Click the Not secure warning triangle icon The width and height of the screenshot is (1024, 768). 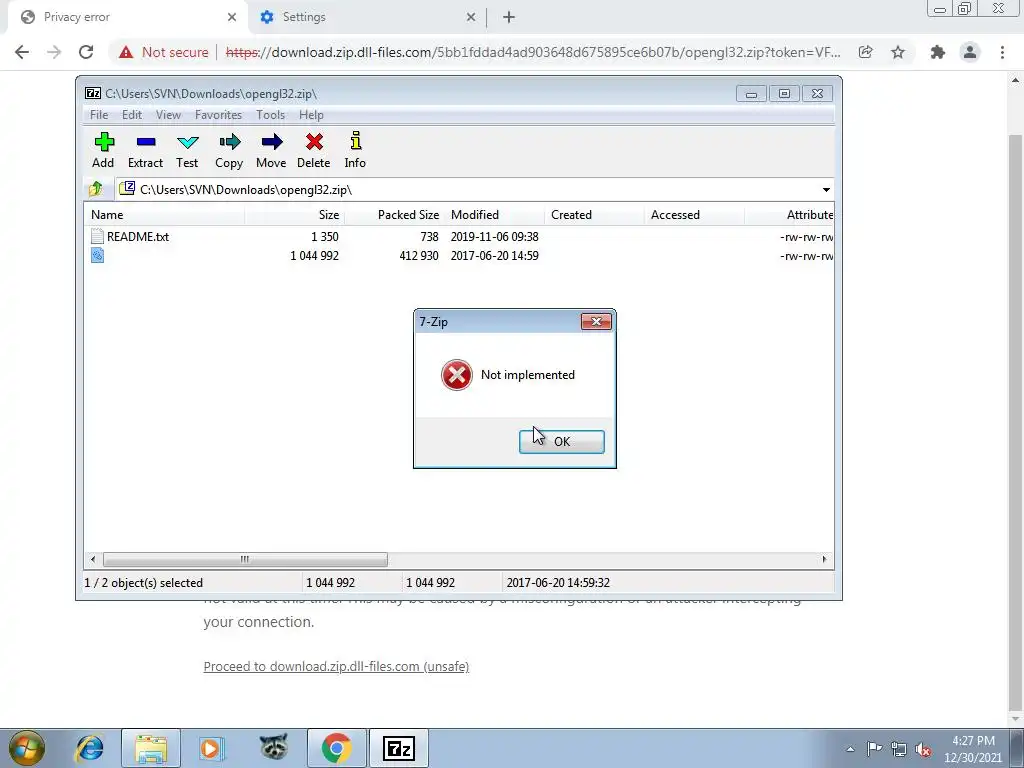pos(126,52)
